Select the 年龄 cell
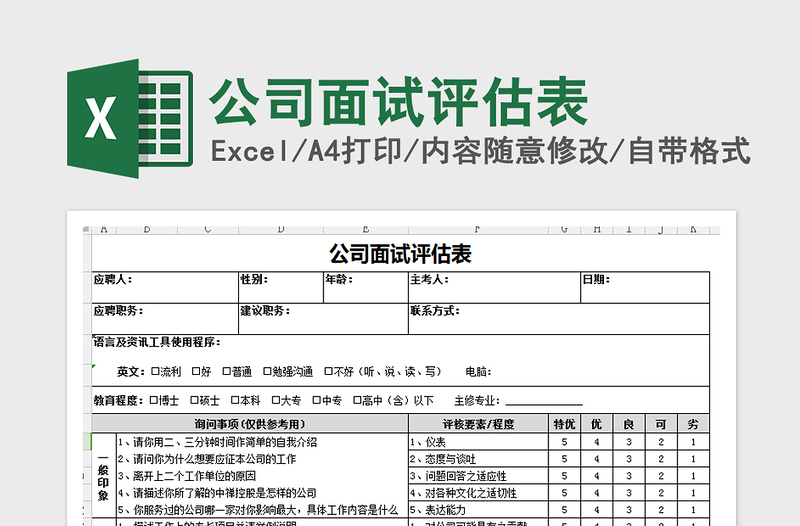The height and width of the screenshot is (526, 800). (x=366, y=288)
